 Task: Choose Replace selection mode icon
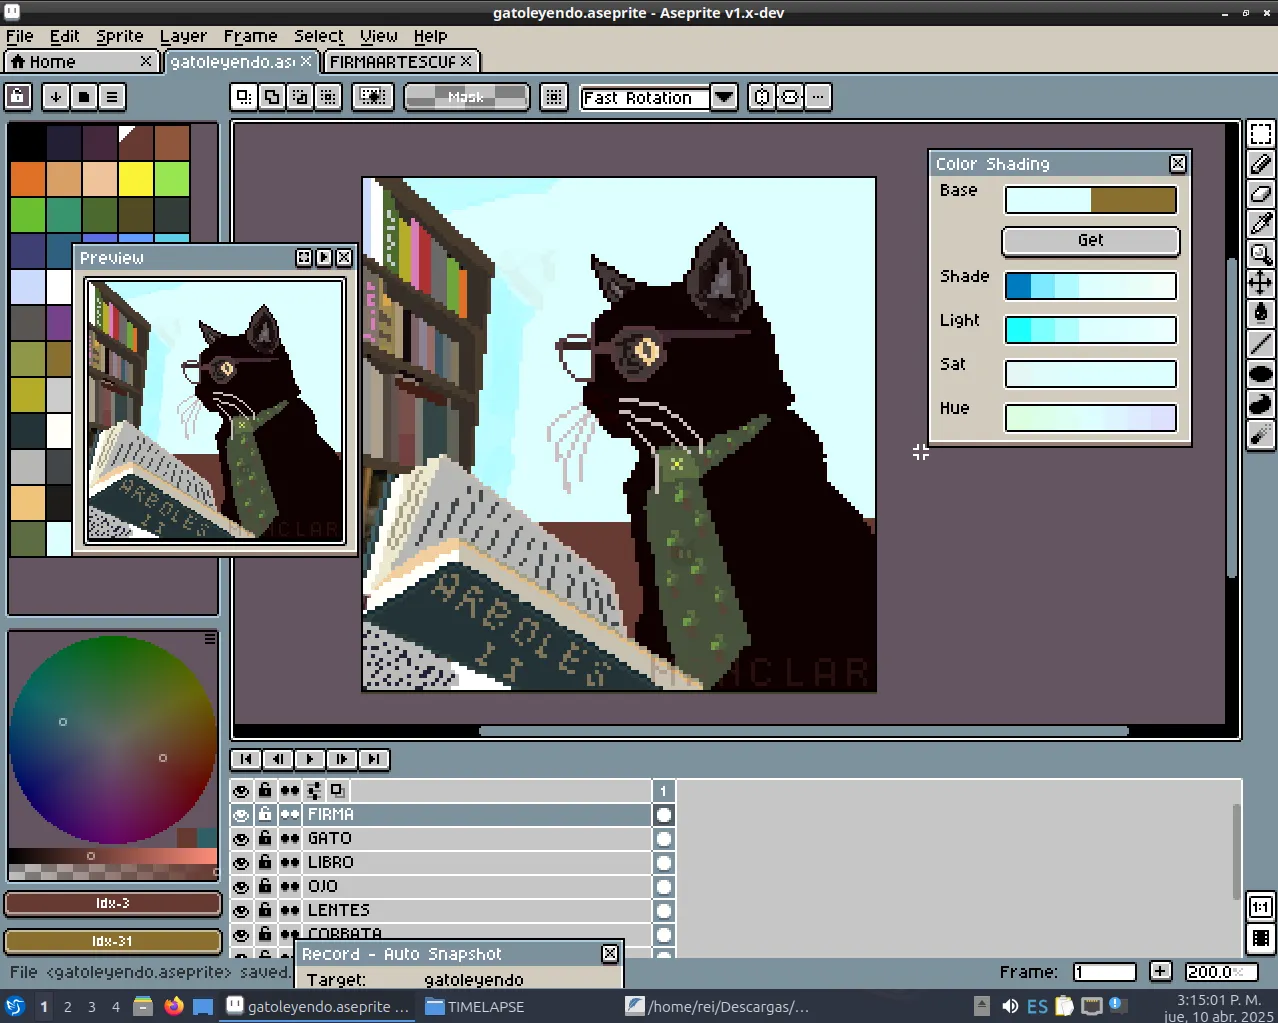click(x=243, y=97)
